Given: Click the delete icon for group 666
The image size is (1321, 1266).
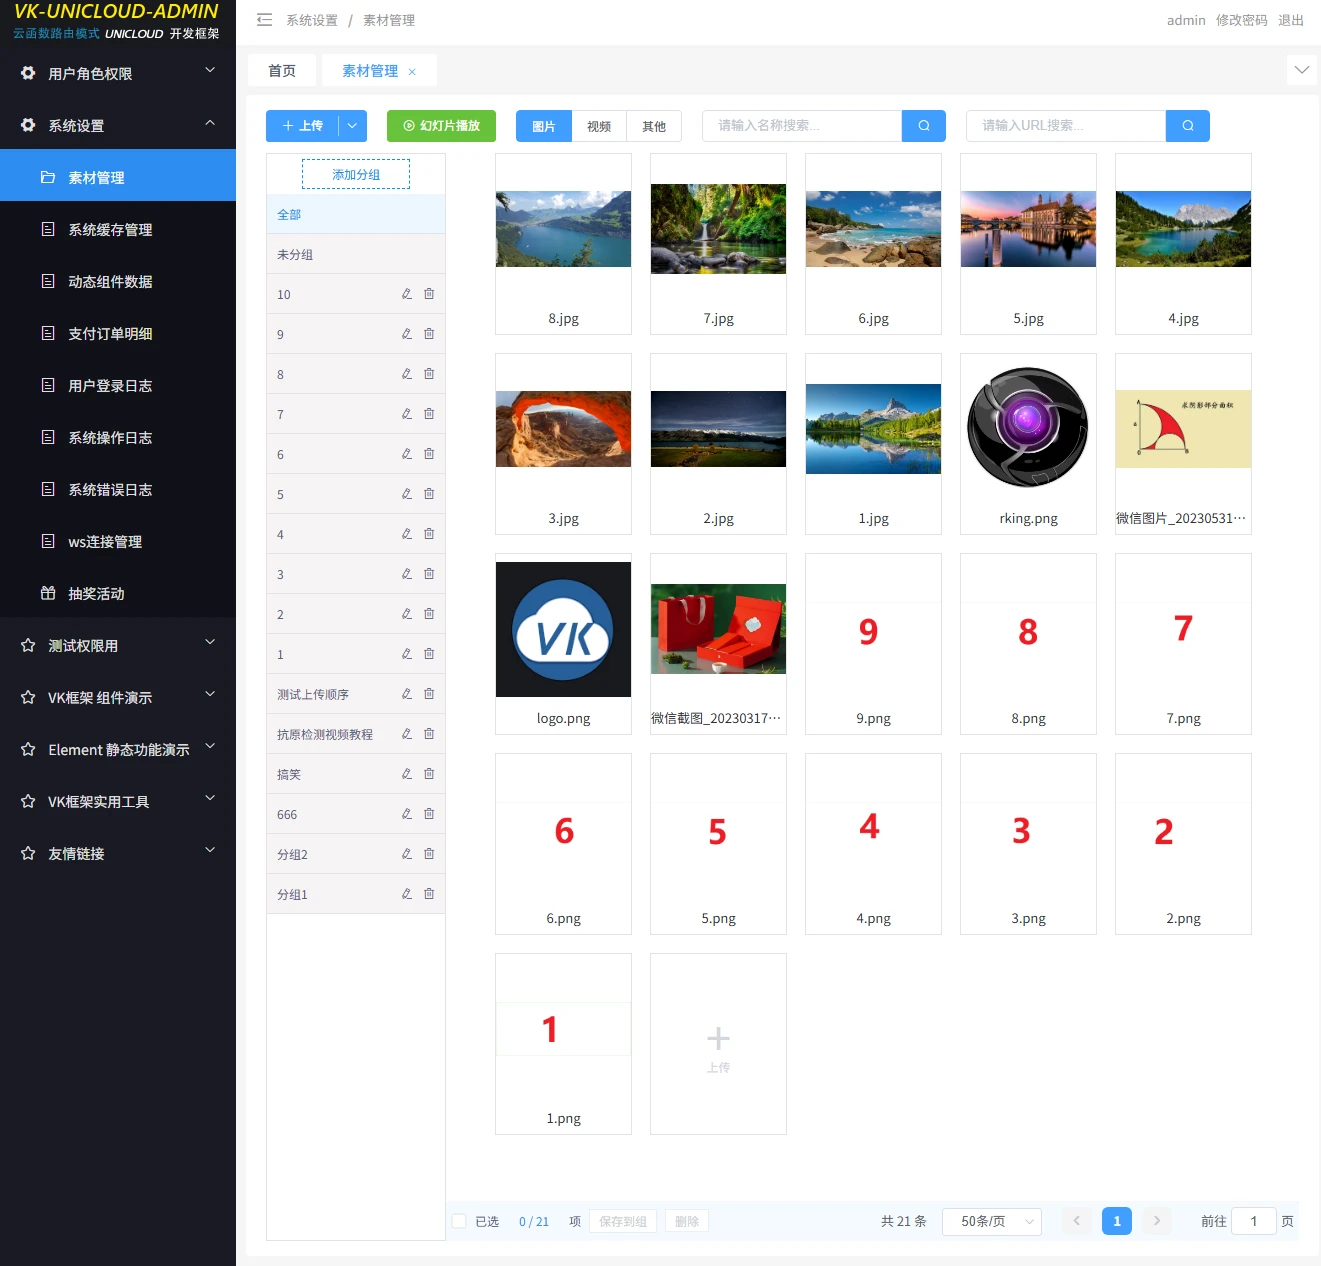Looking at the screenshot, I should (429, 814).
